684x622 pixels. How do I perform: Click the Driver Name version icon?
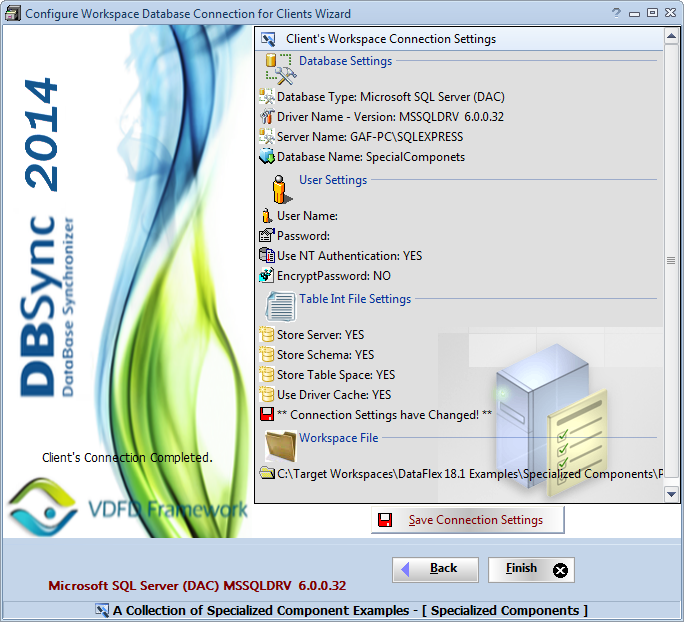point(266,117)
